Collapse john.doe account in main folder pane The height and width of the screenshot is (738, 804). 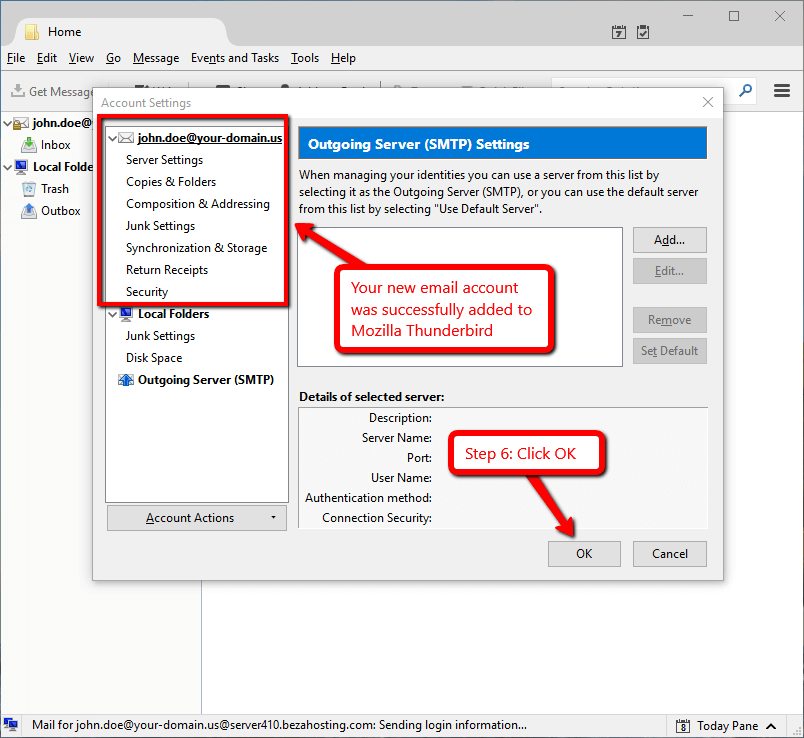click(7, 124)
